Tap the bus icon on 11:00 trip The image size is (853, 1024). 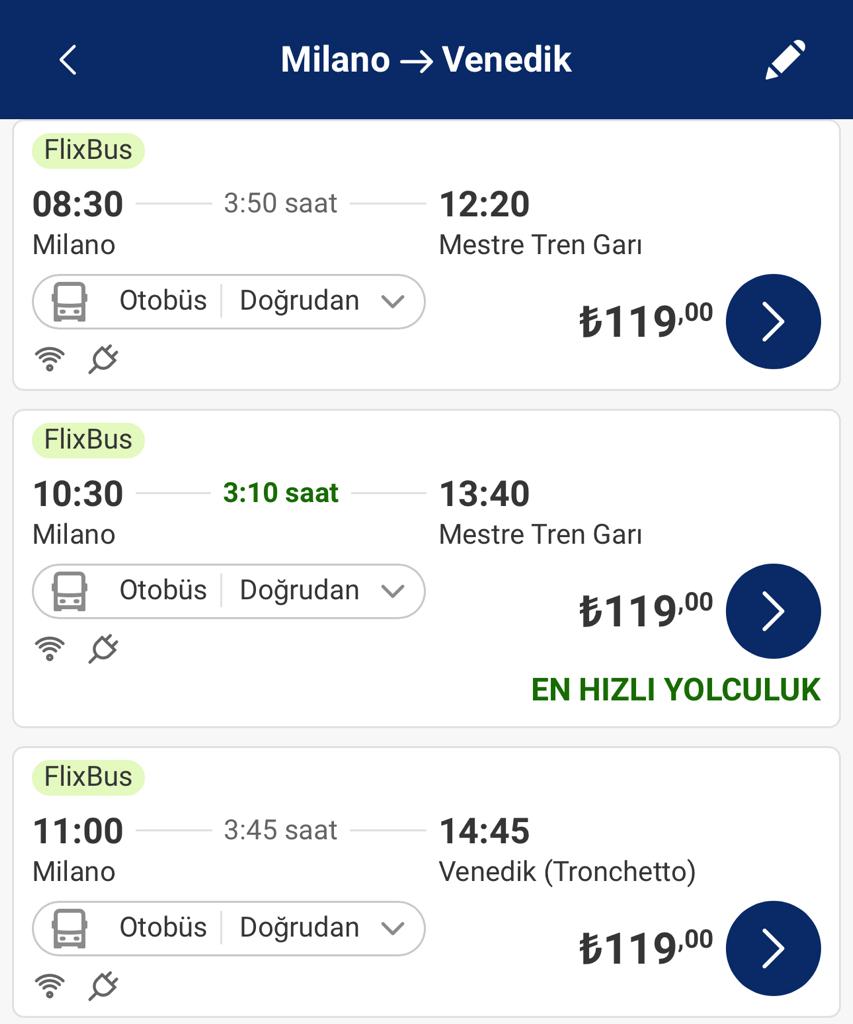click(x=69, y=928)
